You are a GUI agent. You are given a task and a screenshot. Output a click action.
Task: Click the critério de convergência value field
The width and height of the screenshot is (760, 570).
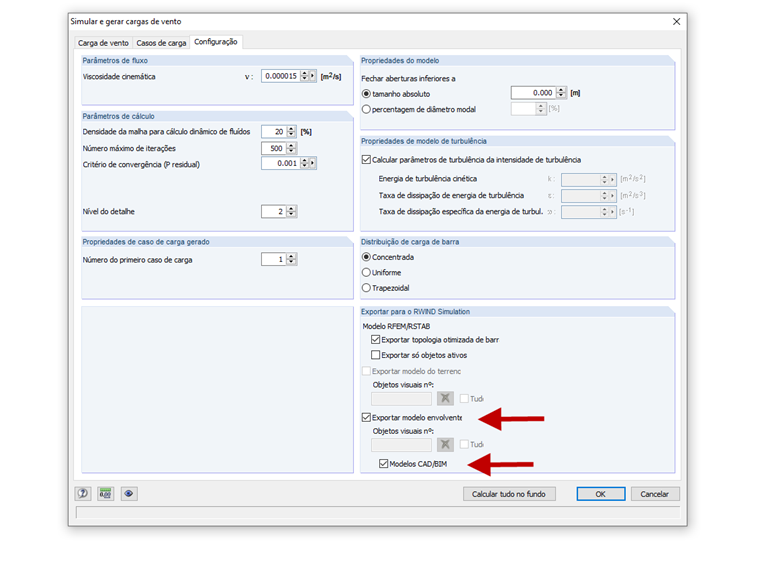point(281,163)
